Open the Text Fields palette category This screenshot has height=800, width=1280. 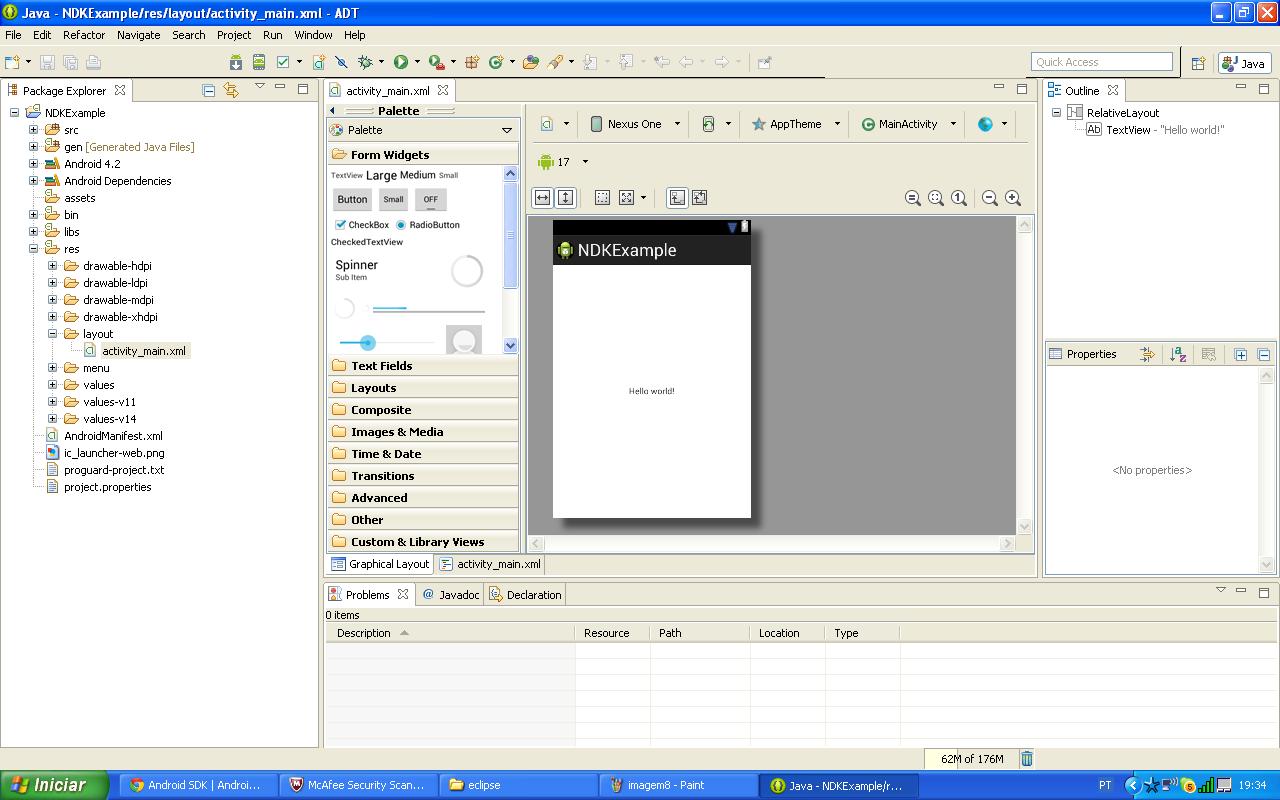[x=423, y=366]
